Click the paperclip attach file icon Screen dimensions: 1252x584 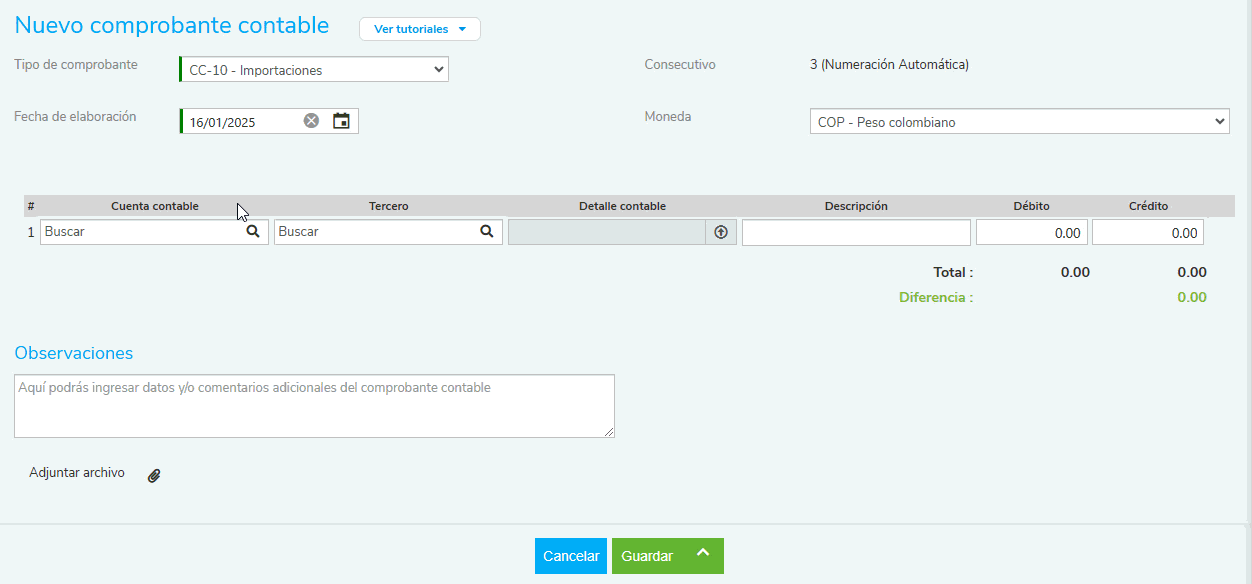coord(154,476)
